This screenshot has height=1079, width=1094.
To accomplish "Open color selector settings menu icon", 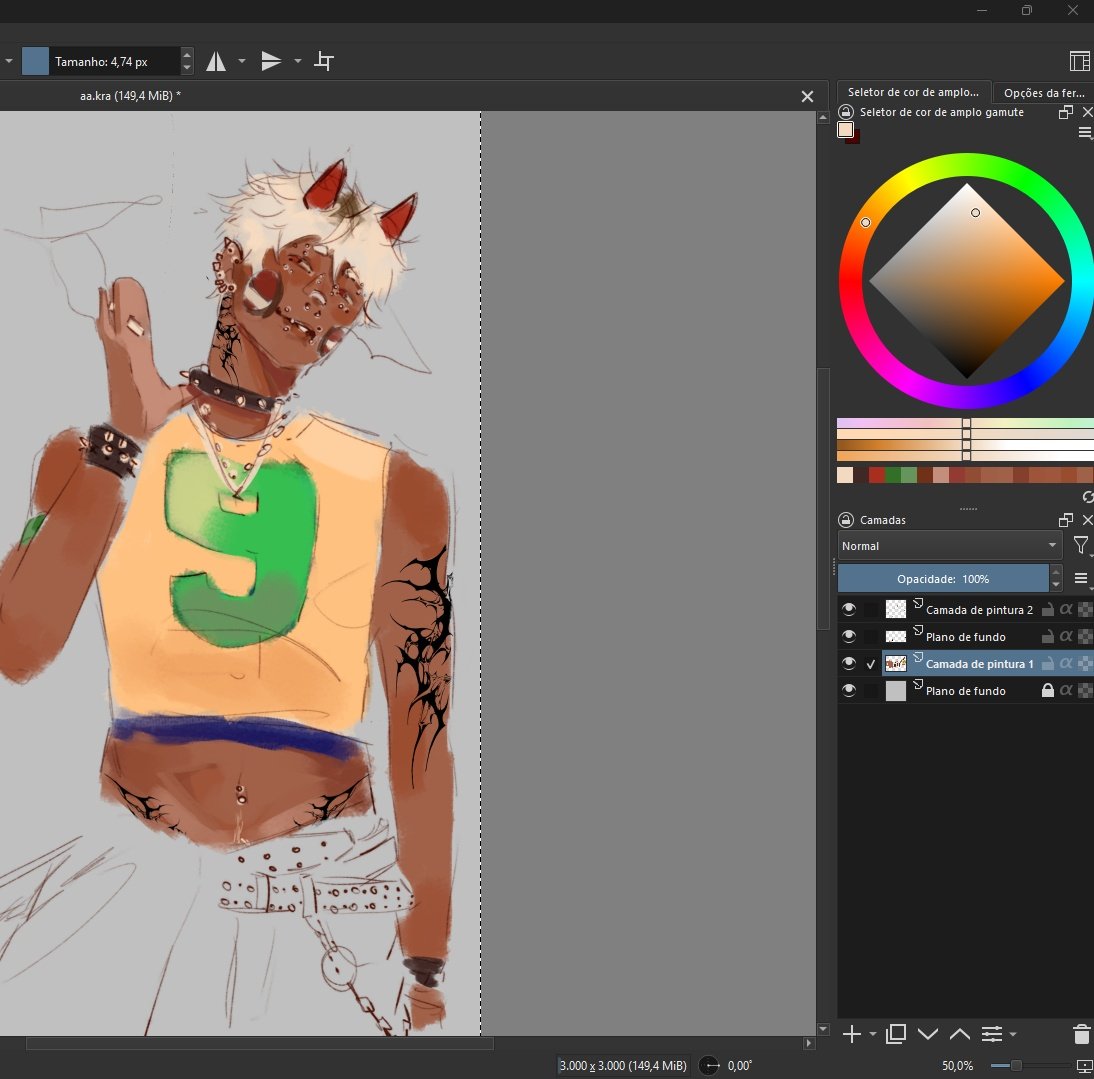I will (x=1085, y=132).
